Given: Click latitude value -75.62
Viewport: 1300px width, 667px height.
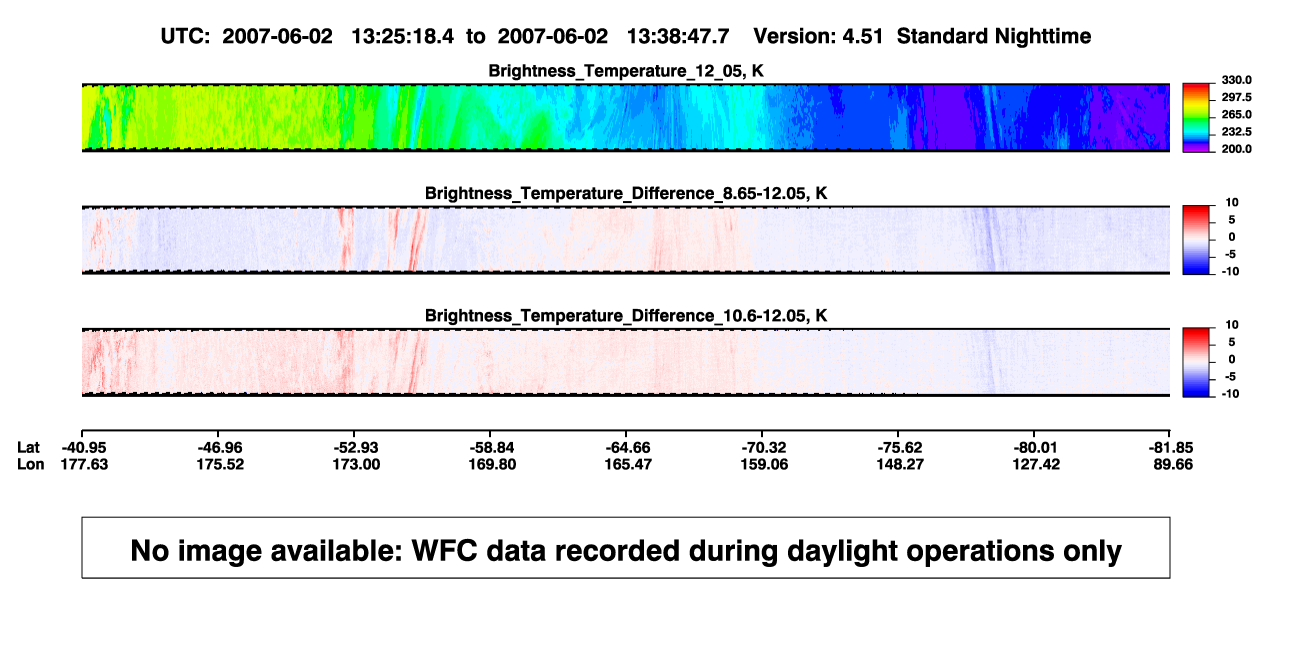Looking at the screenshot, I should [898, 447].
